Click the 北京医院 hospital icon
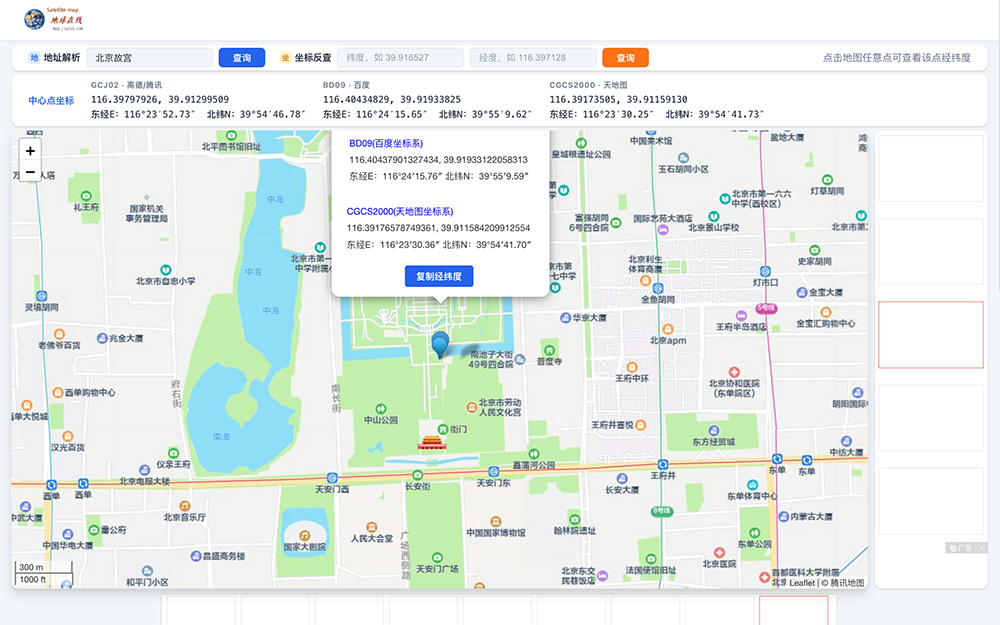The width and height of the screenshot is (1000, 625). pos(719,552)
